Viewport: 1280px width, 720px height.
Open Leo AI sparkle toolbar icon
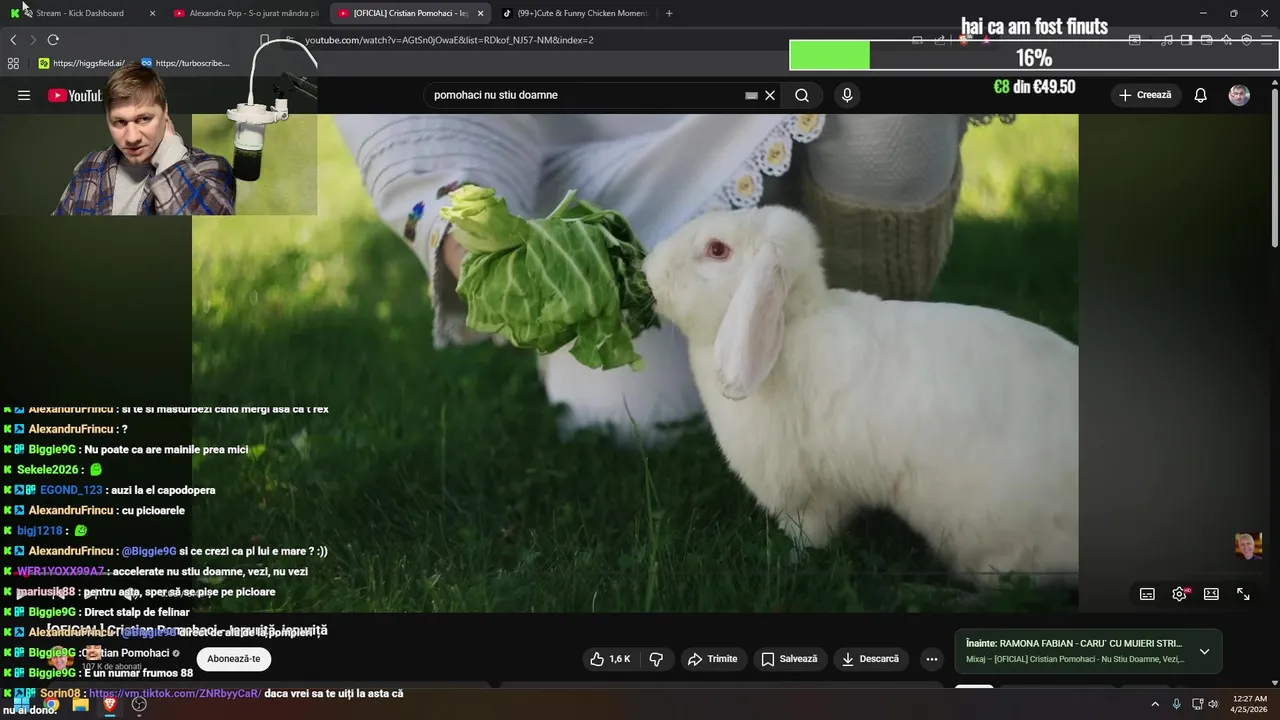pos(1226,40)
